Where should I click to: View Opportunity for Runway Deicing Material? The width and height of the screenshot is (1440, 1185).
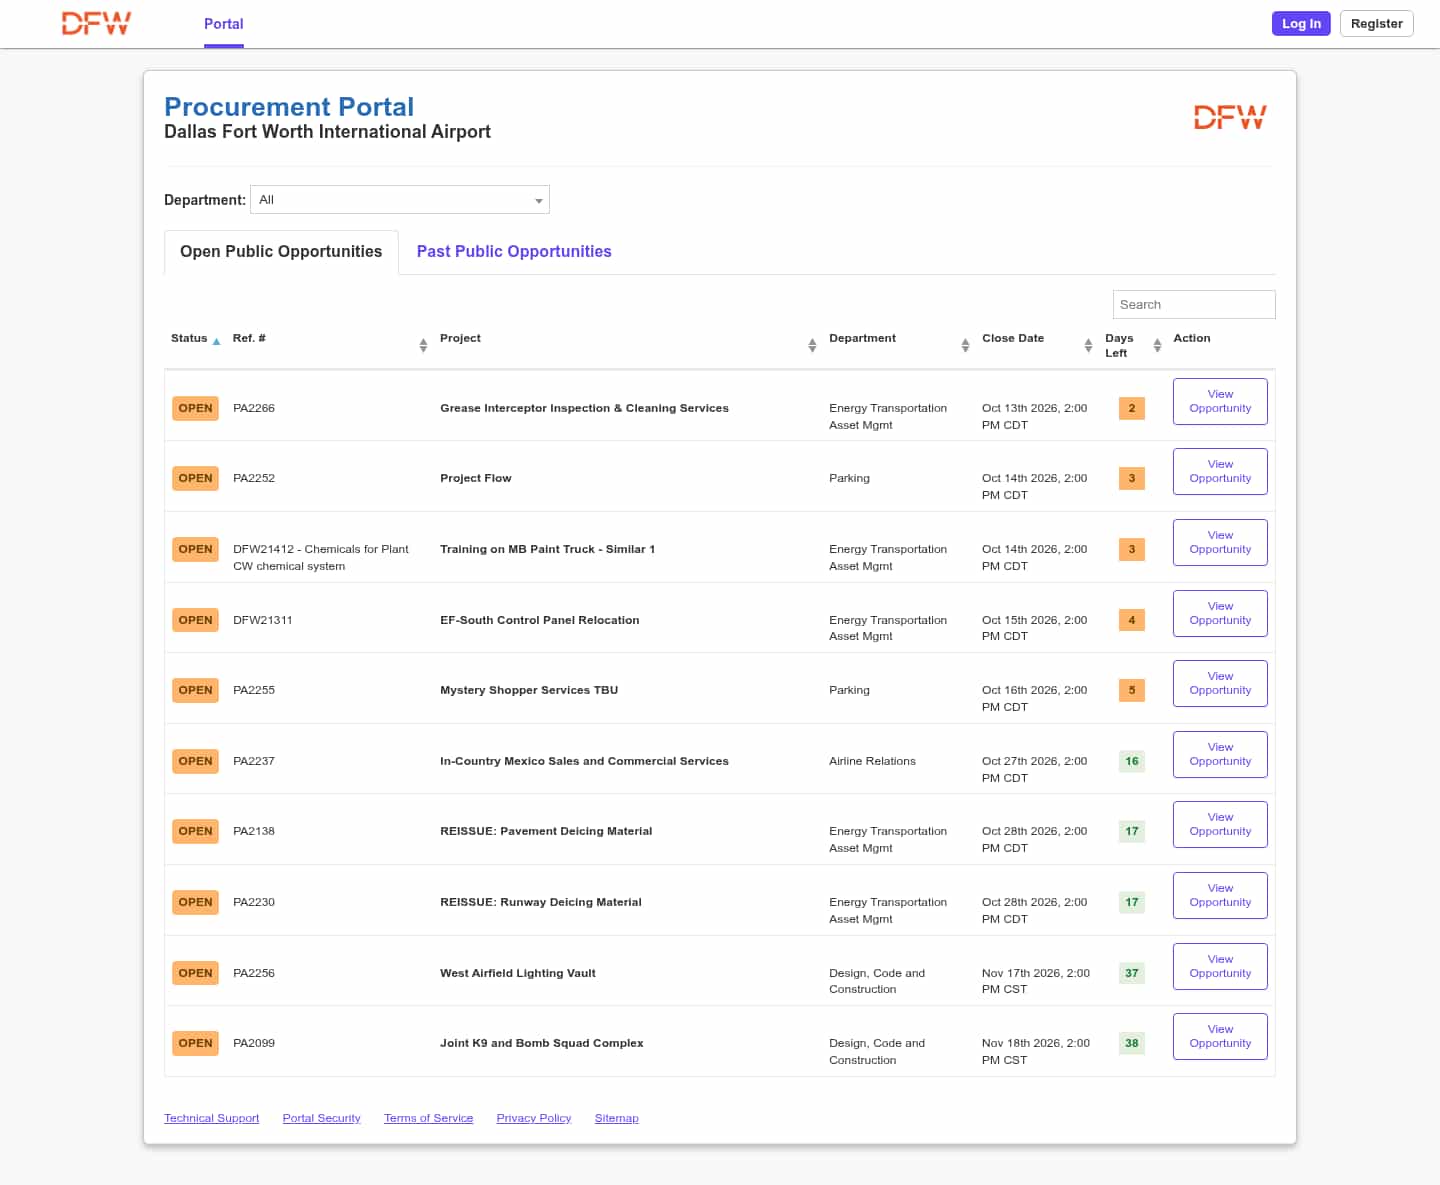[1220, 895]
